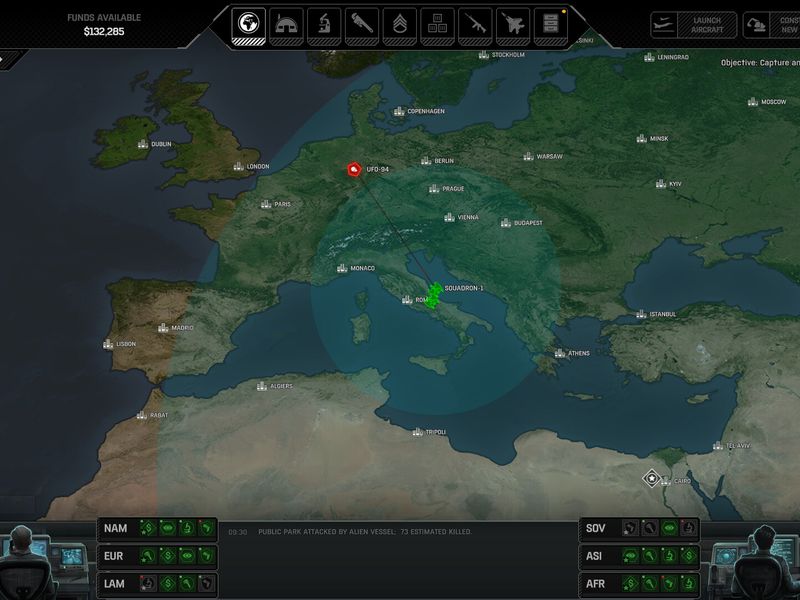
Task: Select the red UFO-94 marker
Action: click(354, 169)
